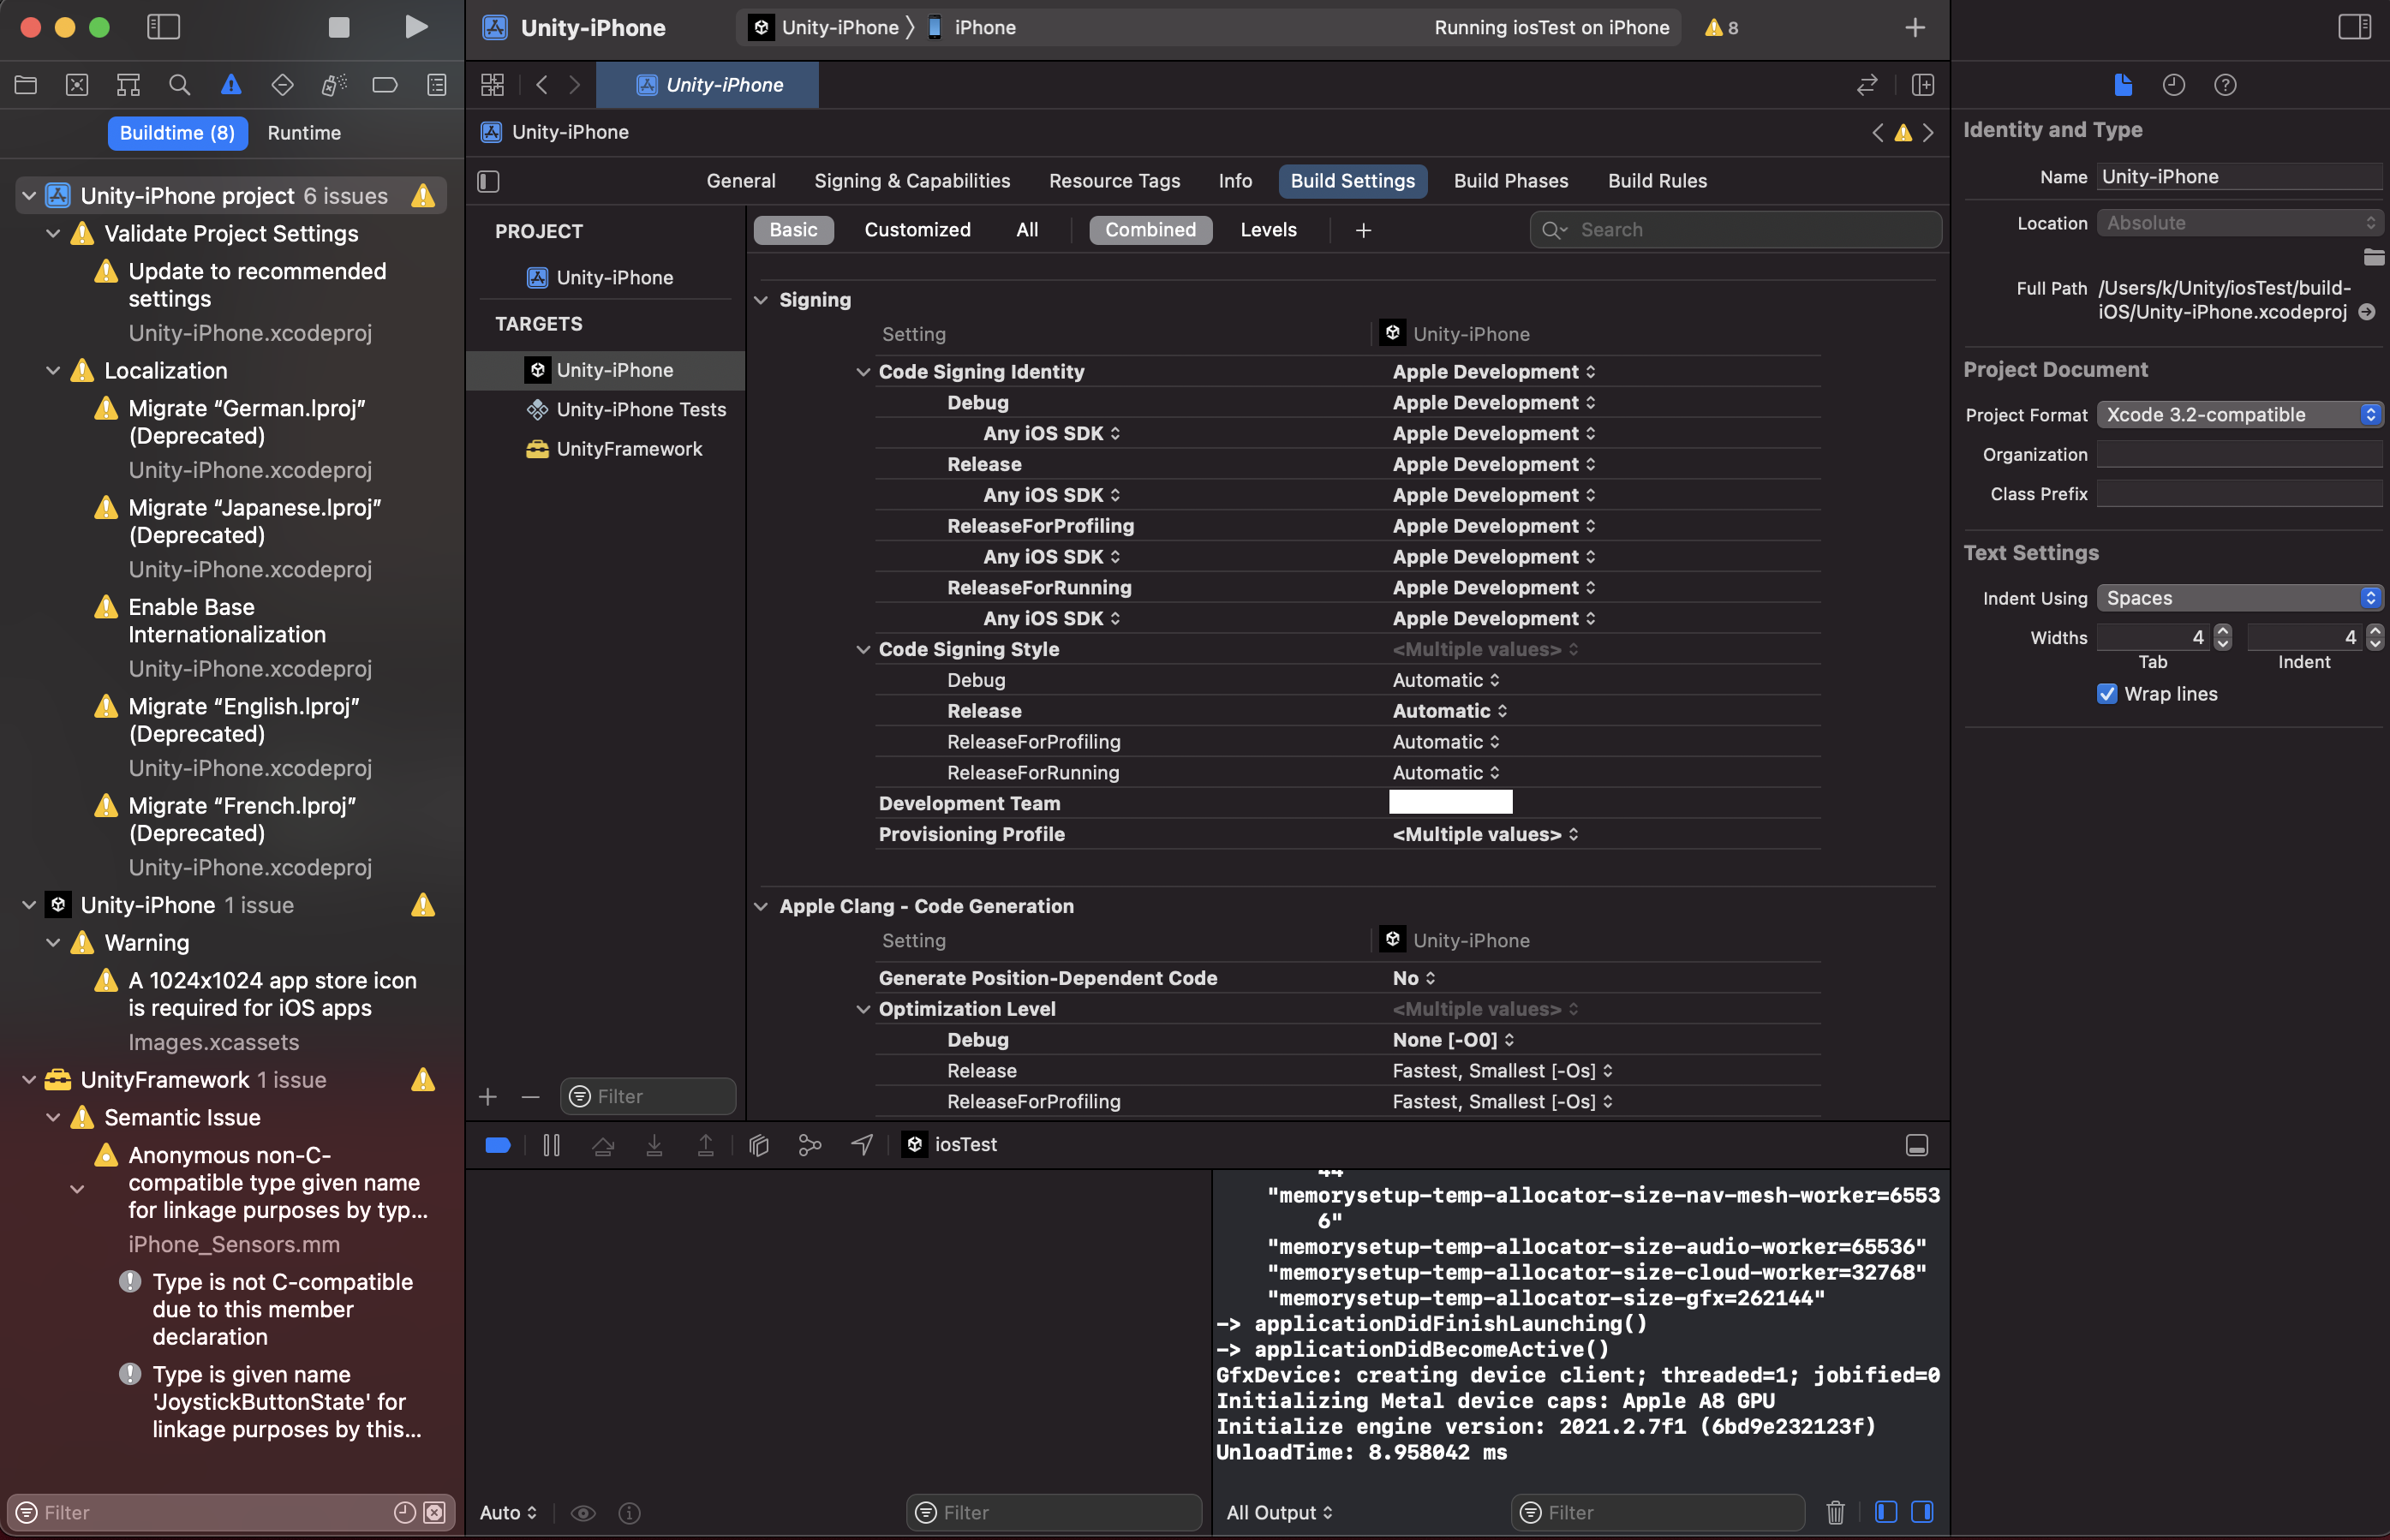This screenshot has height=1540, width=2390.
Task: Click Debug View Hierarchy icon
Action: [759, 1145]
